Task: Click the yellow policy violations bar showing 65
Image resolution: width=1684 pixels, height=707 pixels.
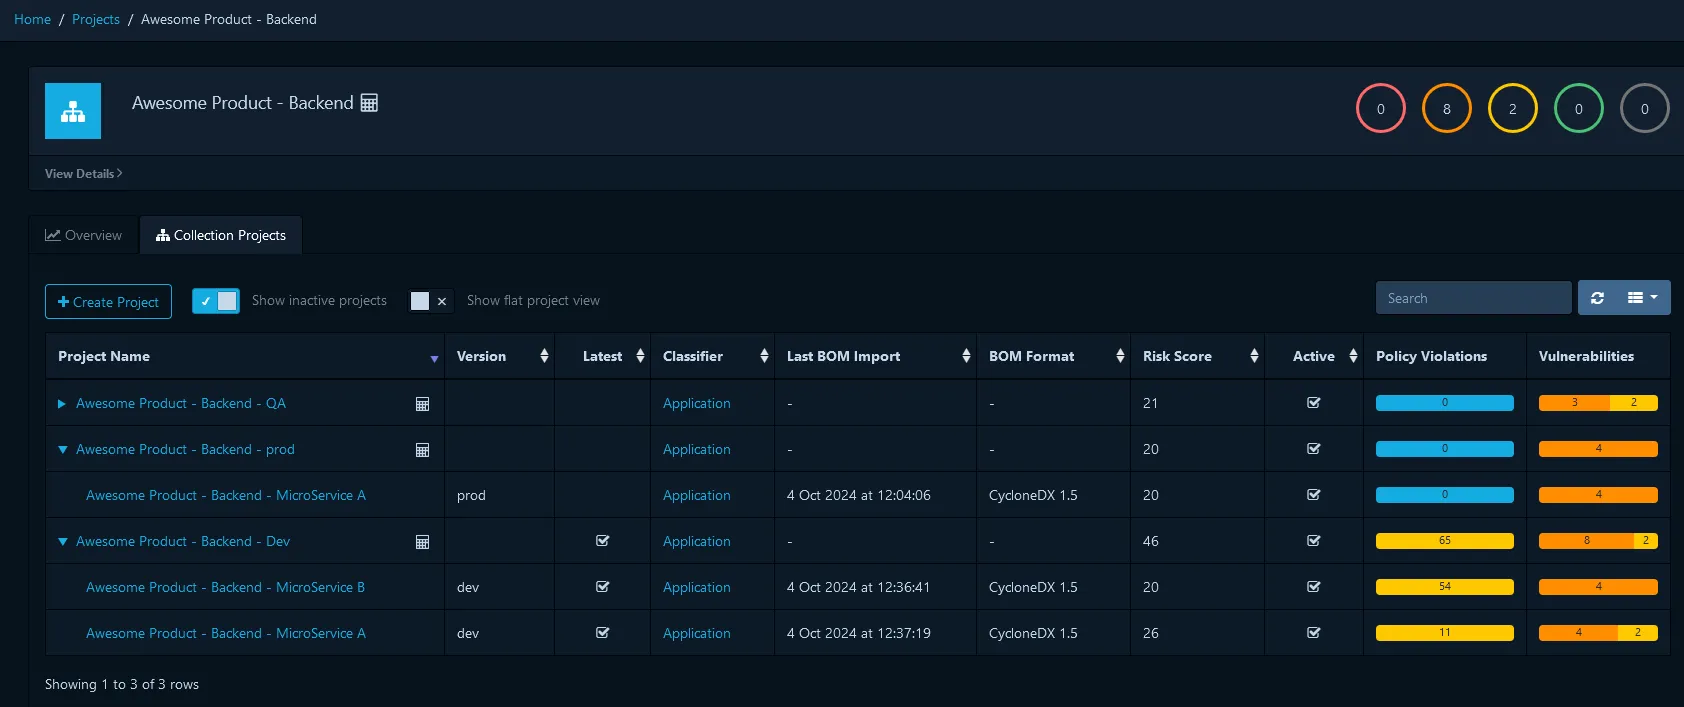Action: (1445, 541)
